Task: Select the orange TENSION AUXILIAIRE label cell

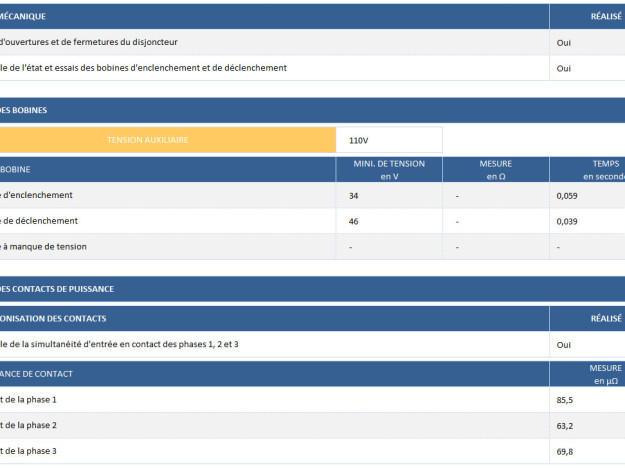Action: (x=167, y=140)
